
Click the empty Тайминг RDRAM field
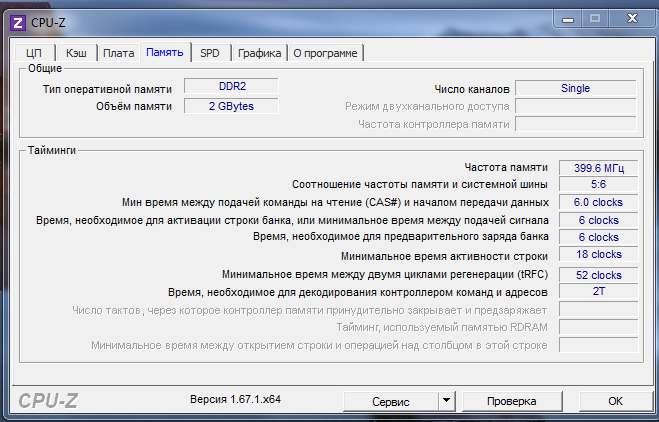[598, 327]
